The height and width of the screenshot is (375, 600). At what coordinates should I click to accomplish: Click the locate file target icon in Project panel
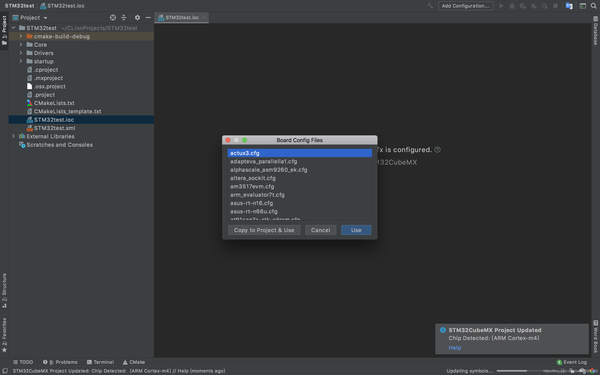point(113,18)
